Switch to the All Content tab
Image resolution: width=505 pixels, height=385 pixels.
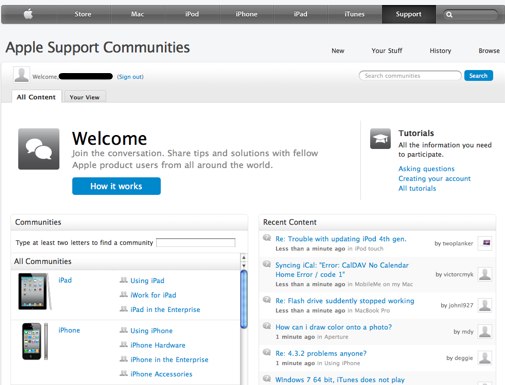coord(36,97)
